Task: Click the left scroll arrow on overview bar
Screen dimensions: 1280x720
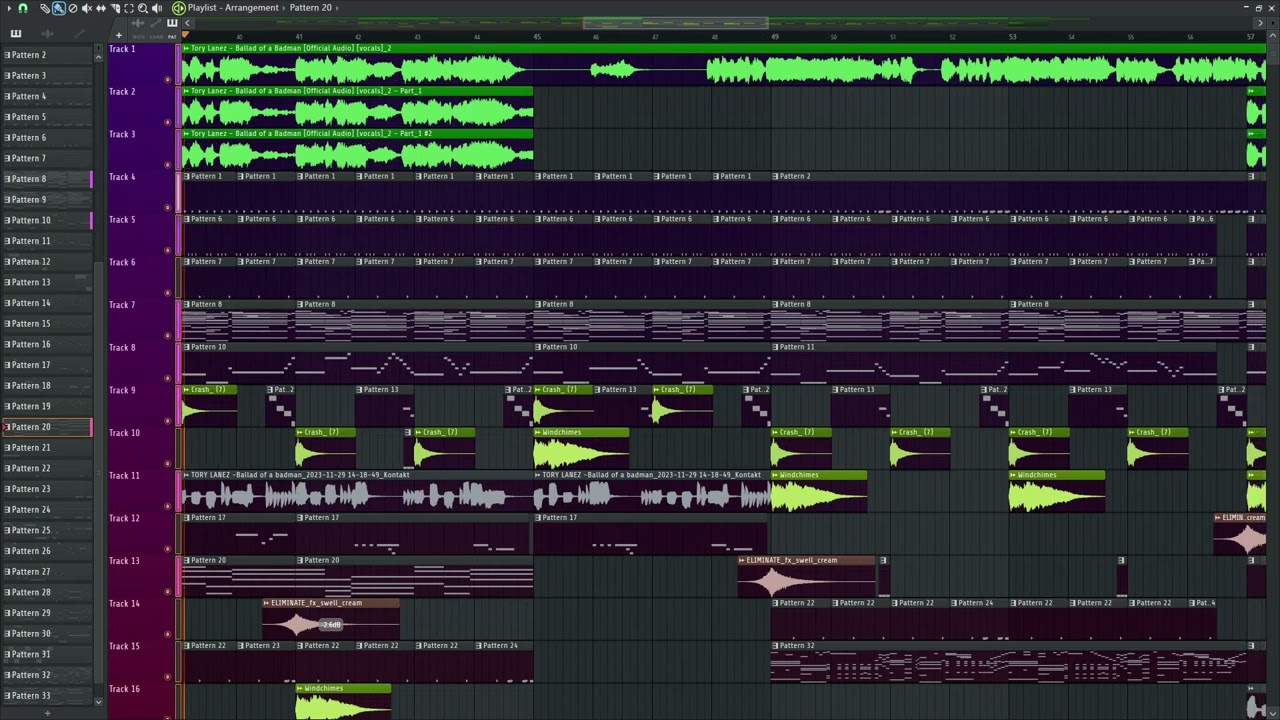Action: pyautogui.click(x=188, y=23)
